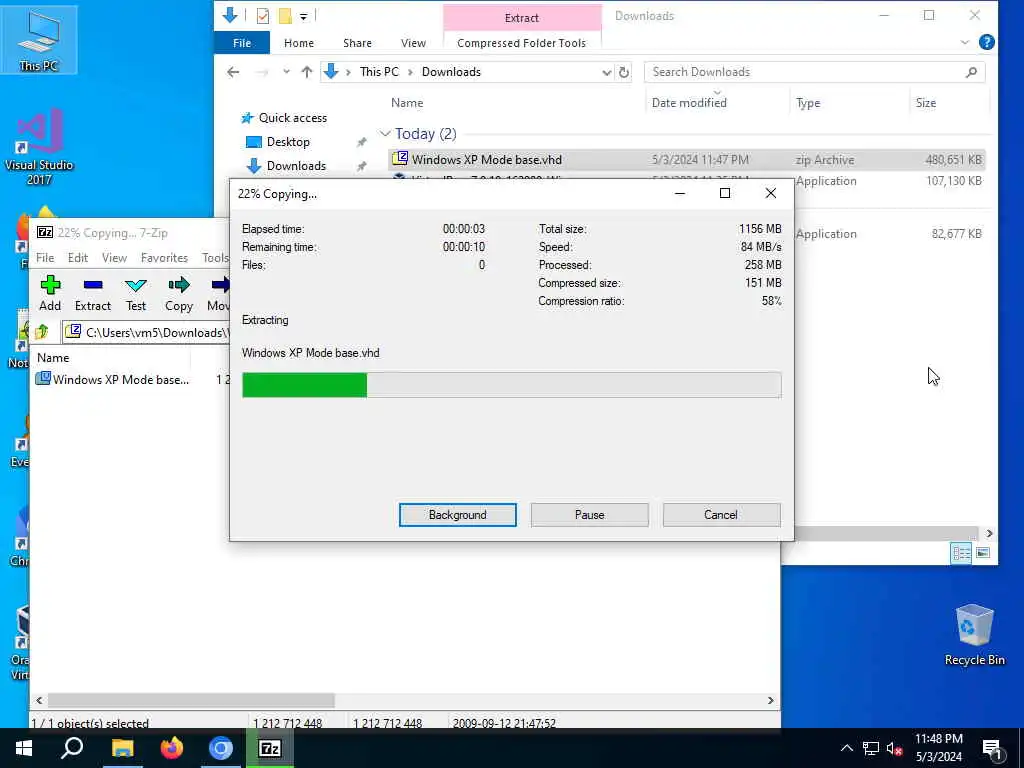This screenshot has height=768, width=1024.
Task: Switch Explorer to details view icon
Action: pos(961,553)
